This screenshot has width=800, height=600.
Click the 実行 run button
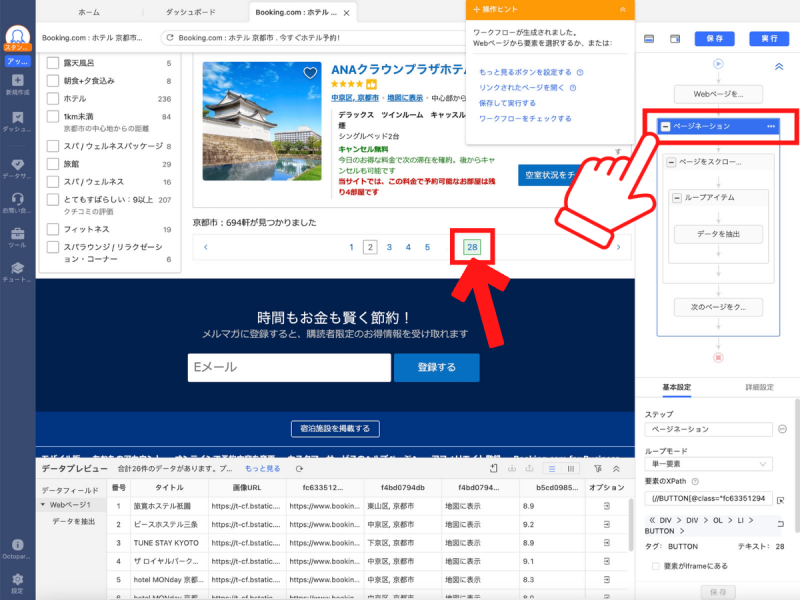tap(769, 39)
